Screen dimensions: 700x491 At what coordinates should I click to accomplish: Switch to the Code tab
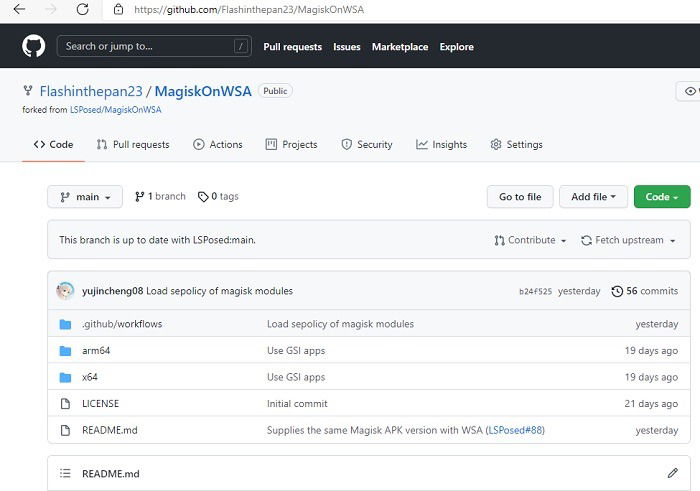point(53,145)
